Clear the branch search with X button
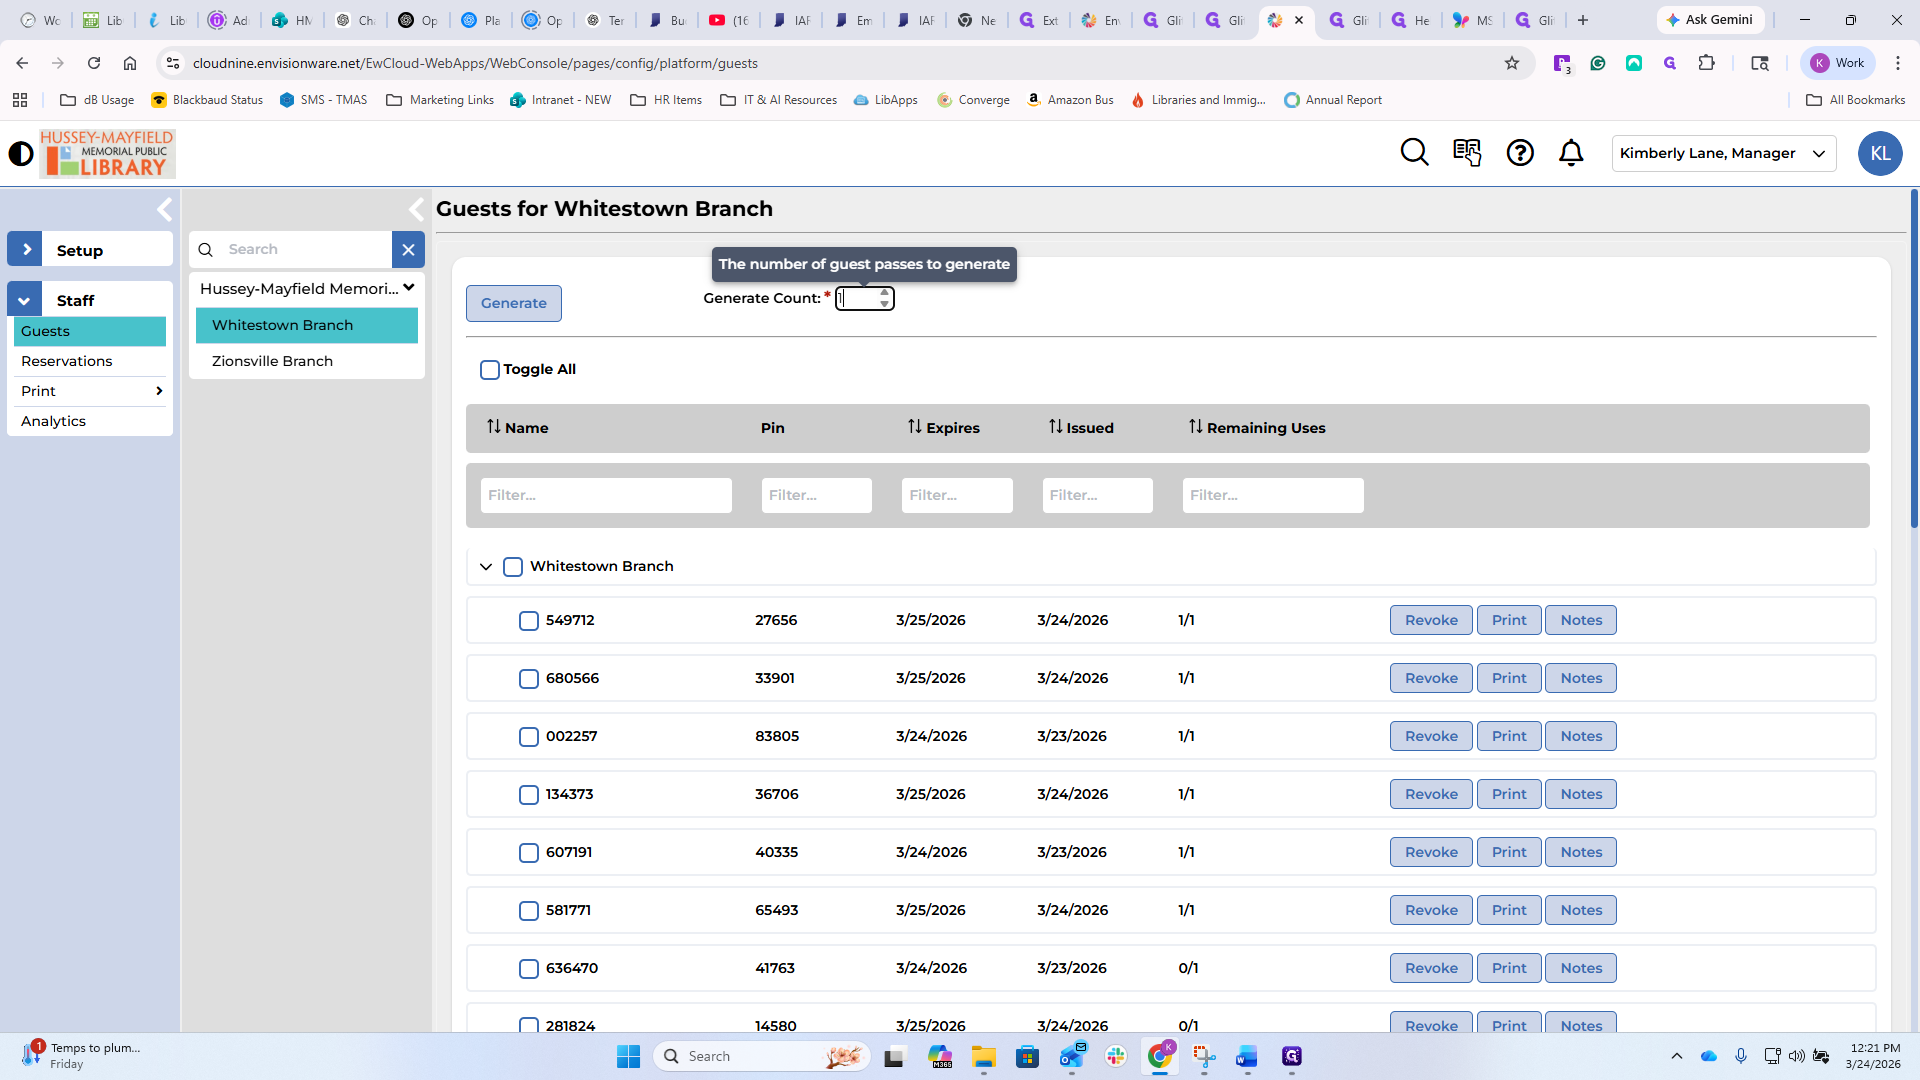1920x1080 pixels. pyautogui.click(x=408, y=250)
